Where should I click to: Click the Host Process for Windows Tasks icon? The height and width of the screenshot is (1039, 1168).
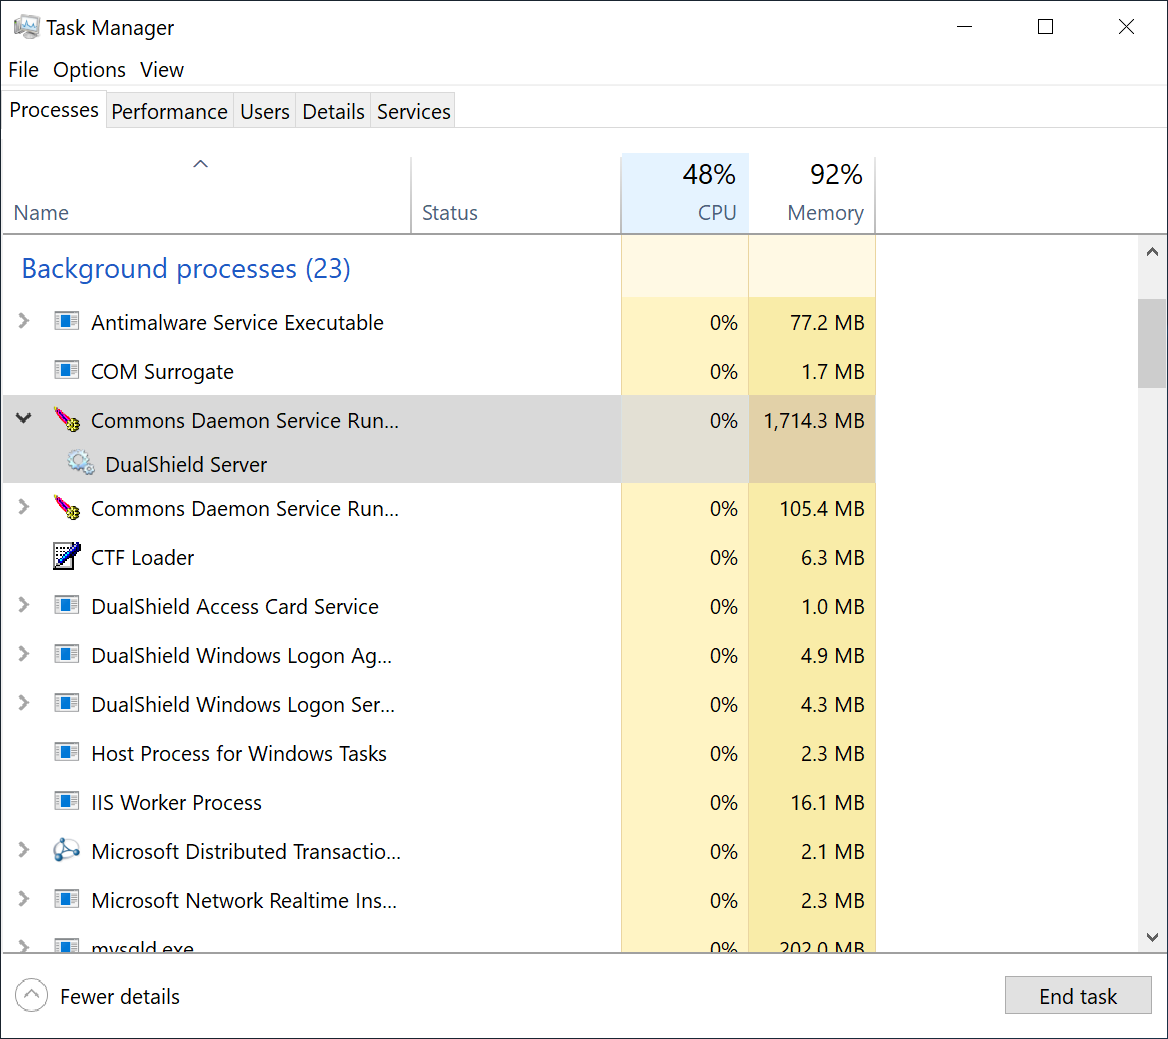pyautogui.click(x=67, y=753)
